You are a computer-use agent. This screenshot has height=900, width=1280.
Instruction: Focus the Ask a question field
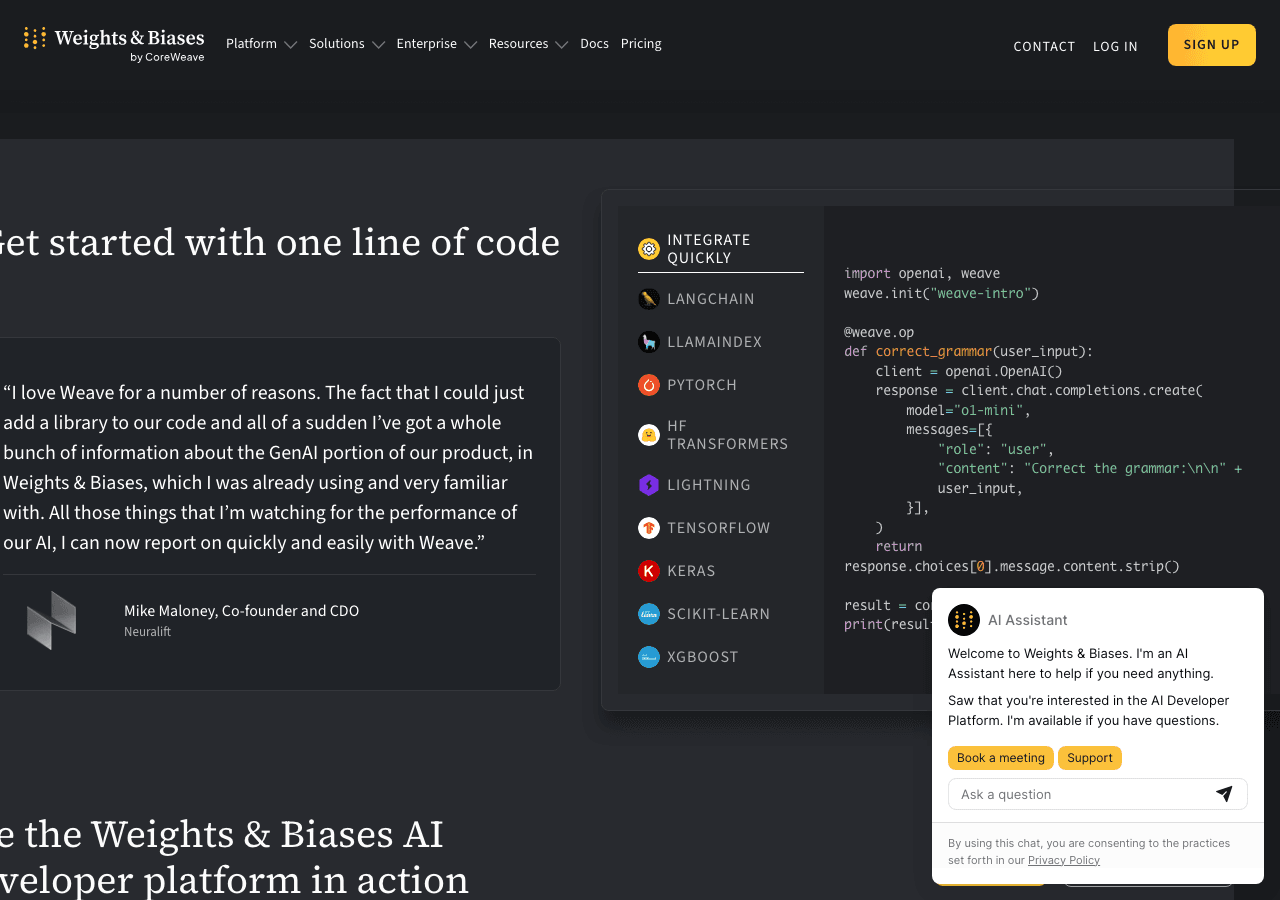pos(1098,794)
